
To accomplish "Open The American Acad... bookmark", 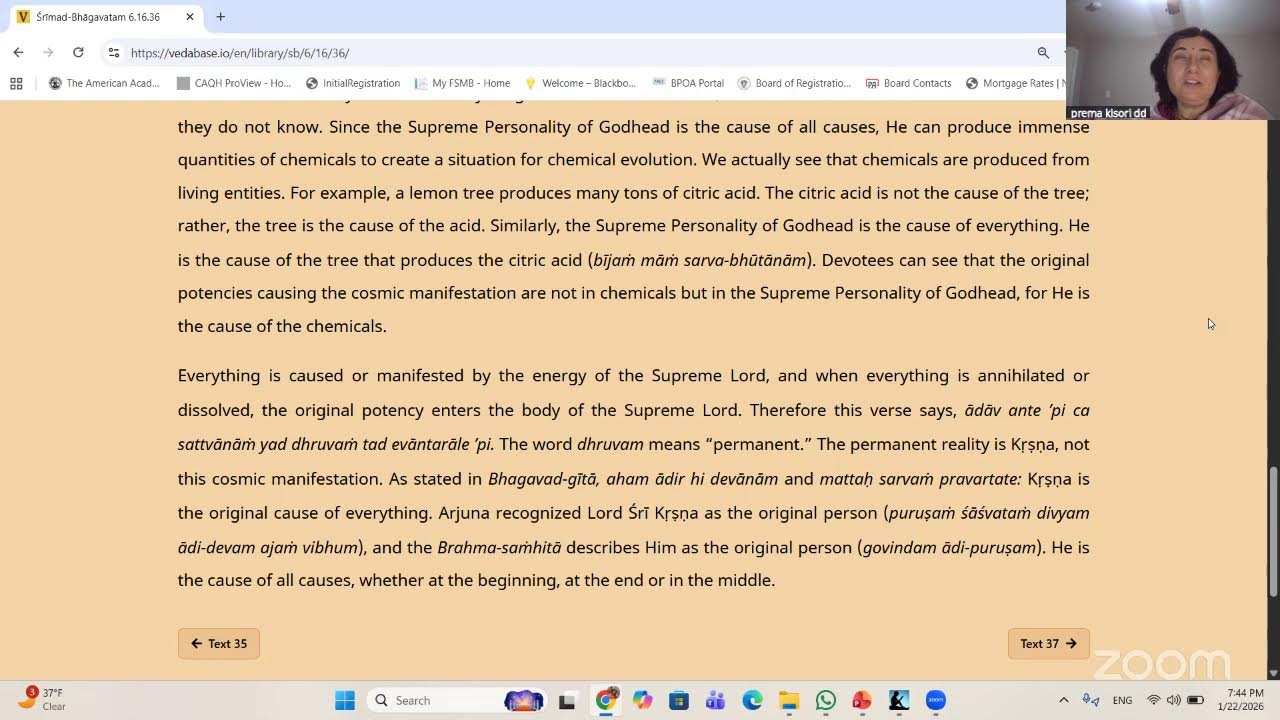I will (104, 83).
